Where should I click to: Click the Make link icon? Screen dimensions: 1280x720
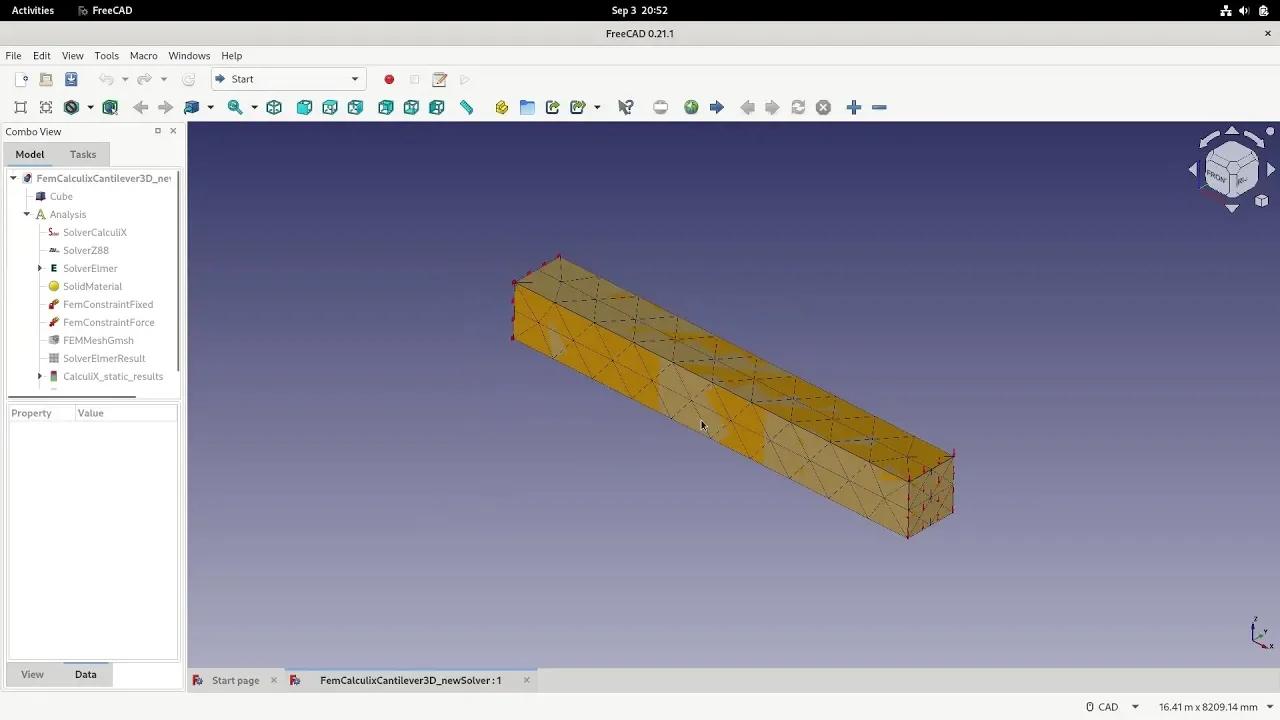[553, 107]
